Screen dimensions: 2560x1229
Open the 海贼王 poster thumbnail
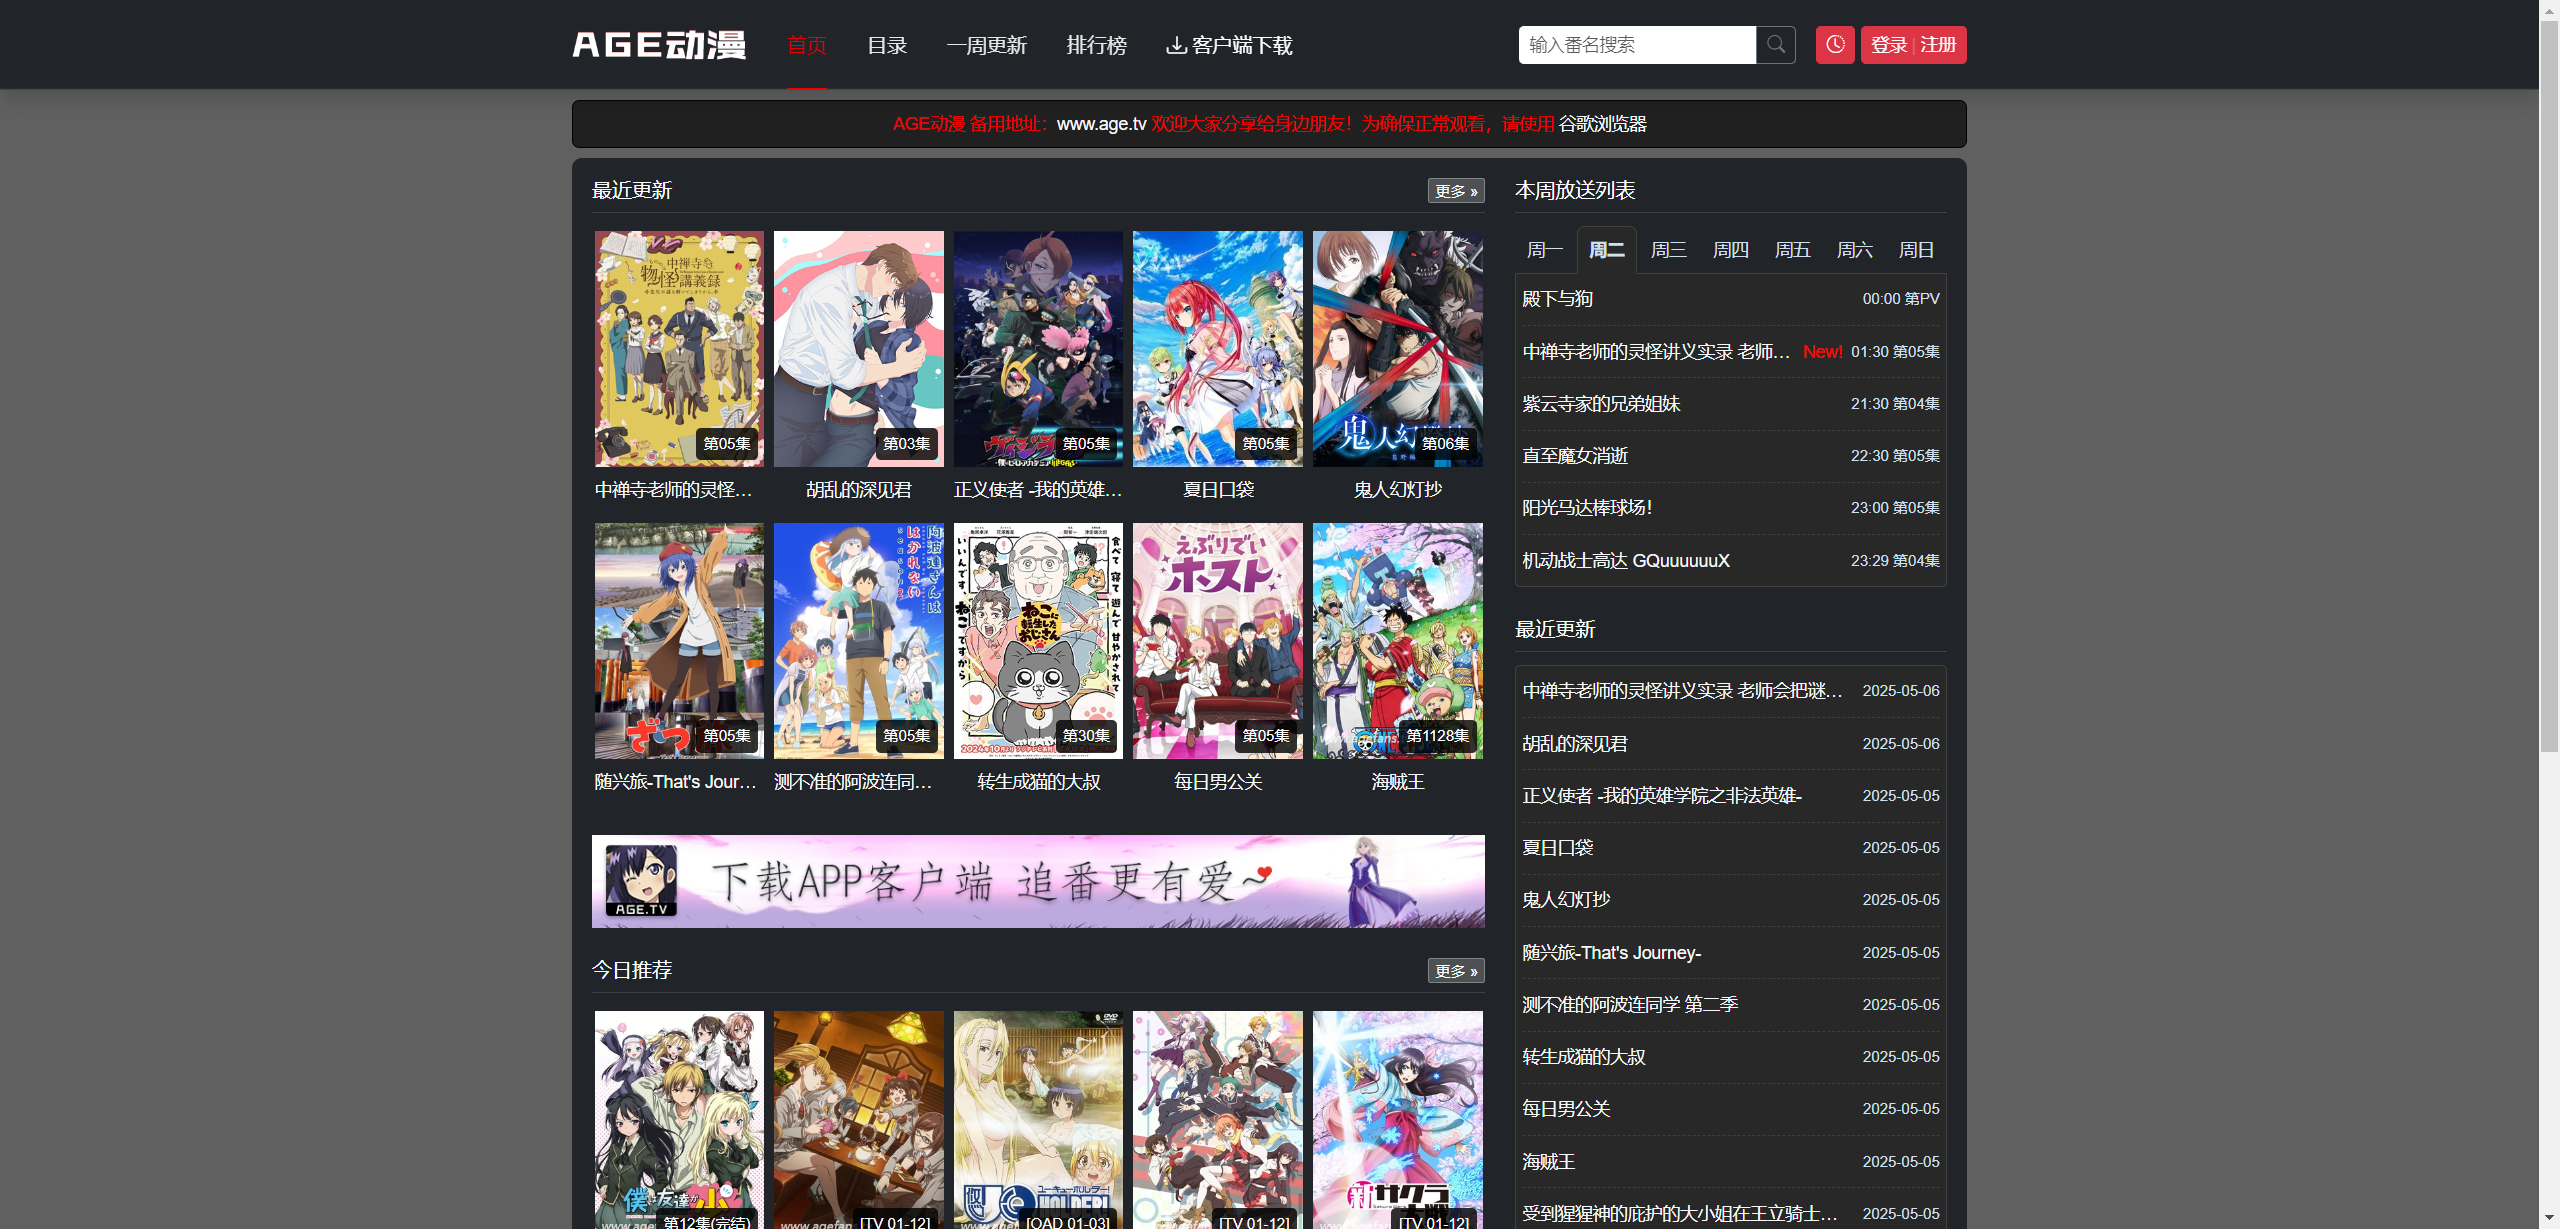tap(1397, 640)
